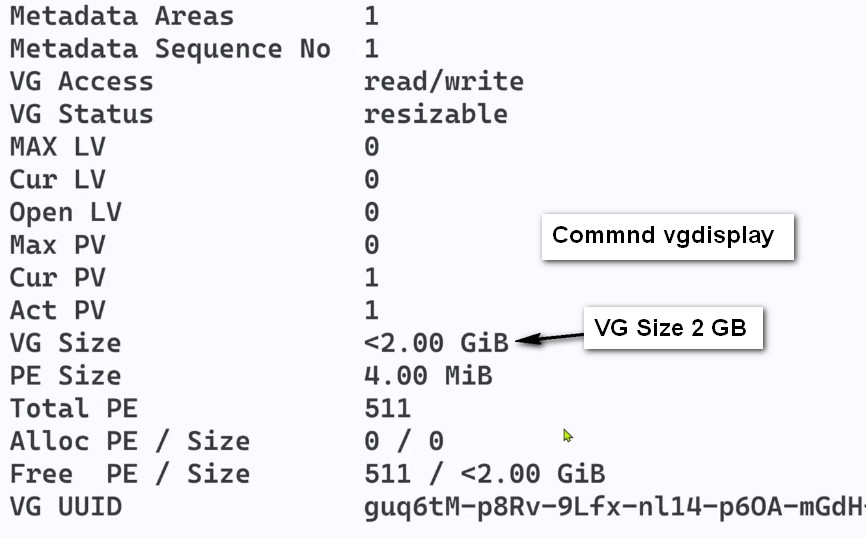The height and width of the screenshot is (538, 866).
Task: Click the '511 / <2.00 GiB' free size value
Action: 484,474
